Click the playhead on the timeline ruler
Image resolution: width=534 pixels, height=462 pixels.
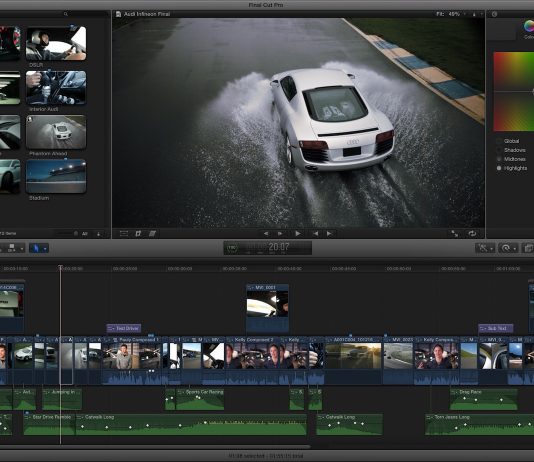point(61,268)
